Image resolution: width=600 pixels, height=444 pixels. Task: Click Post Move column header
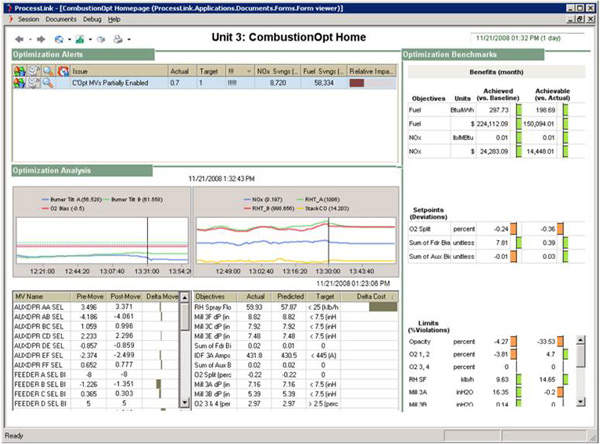125,296
